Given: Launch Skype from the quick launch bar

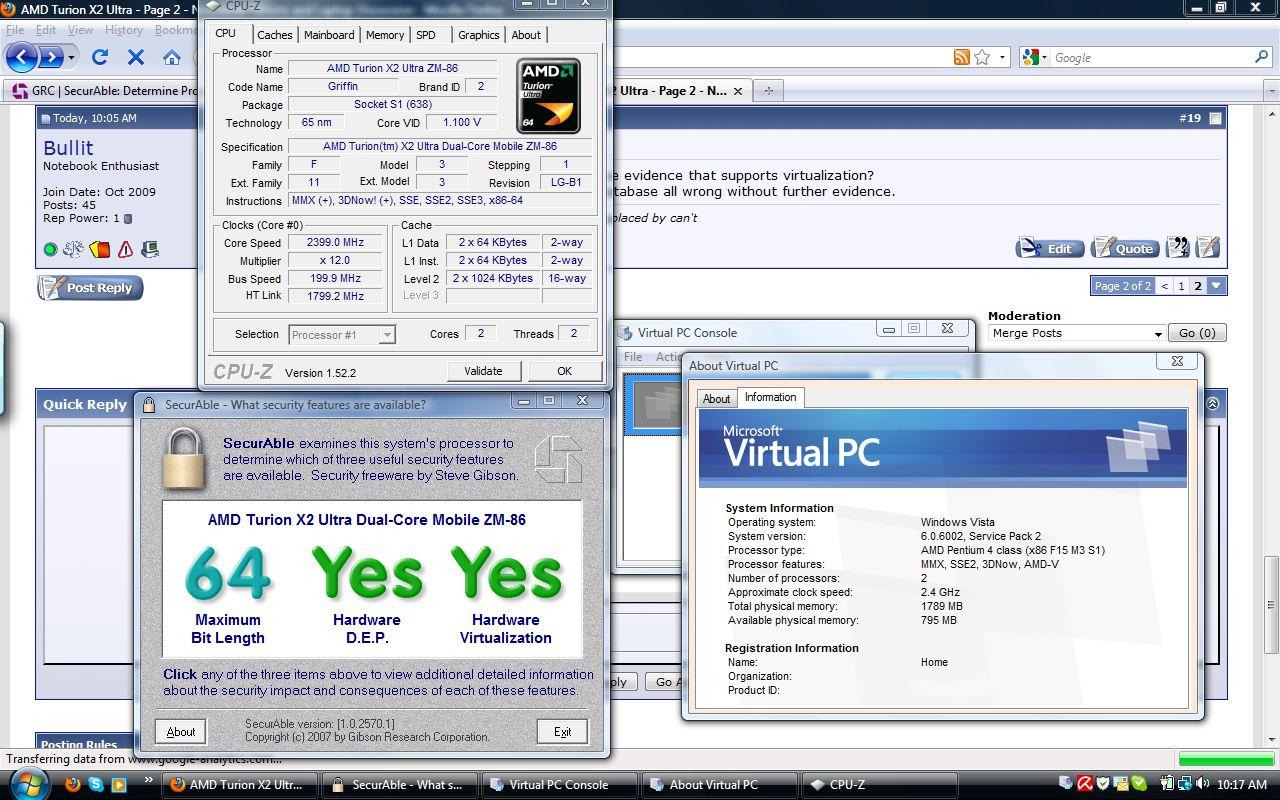Looking at the screenshot, I should (97, 785).
